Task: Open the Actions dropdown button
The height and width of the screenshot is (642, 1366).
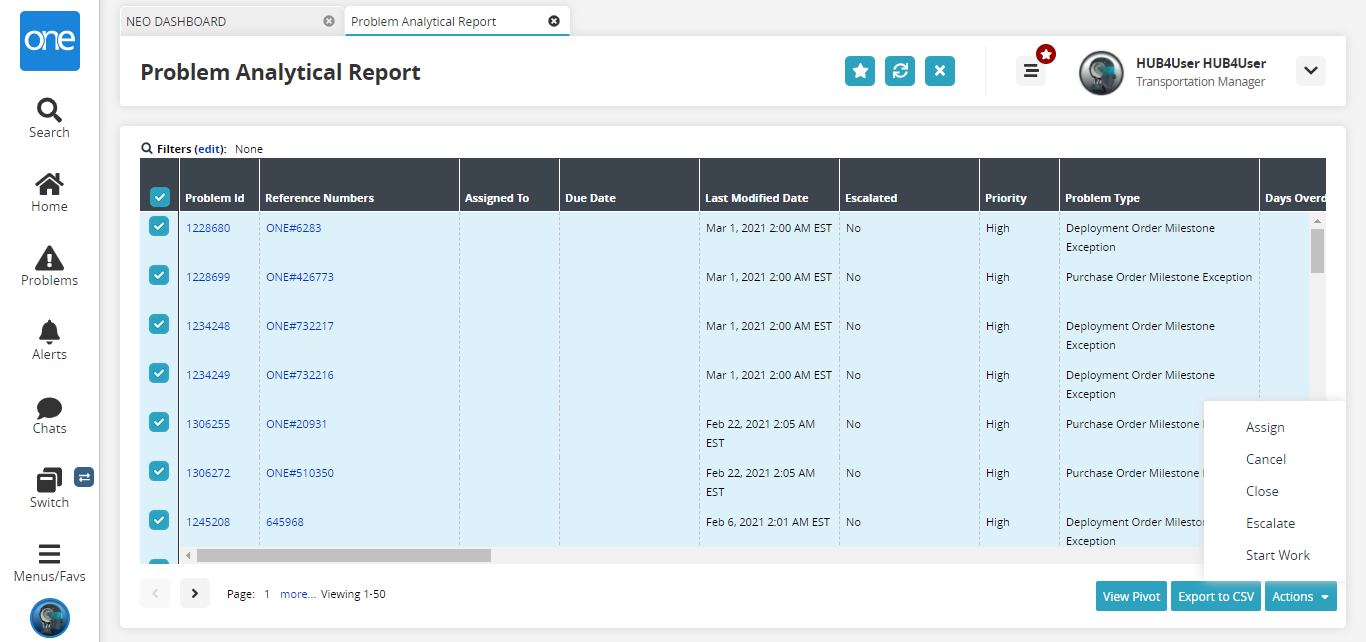Action: pyautogui.click(x=1300, y=596)
